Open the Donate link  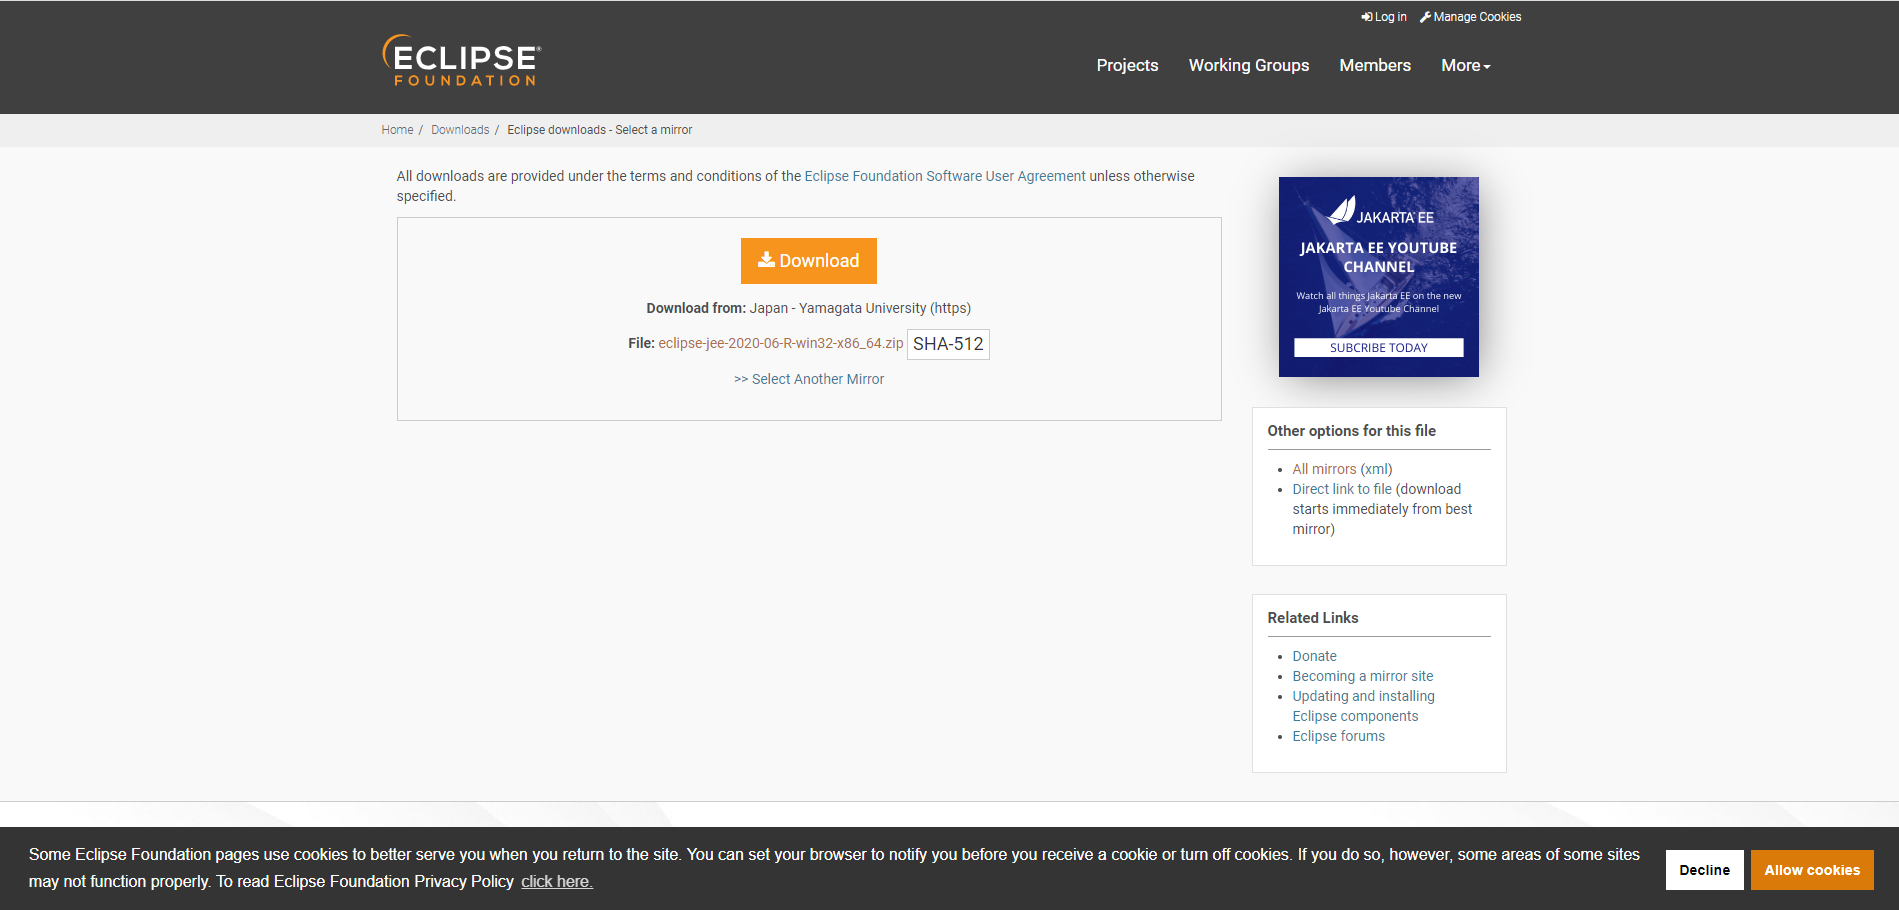[x=1314, y=656]
